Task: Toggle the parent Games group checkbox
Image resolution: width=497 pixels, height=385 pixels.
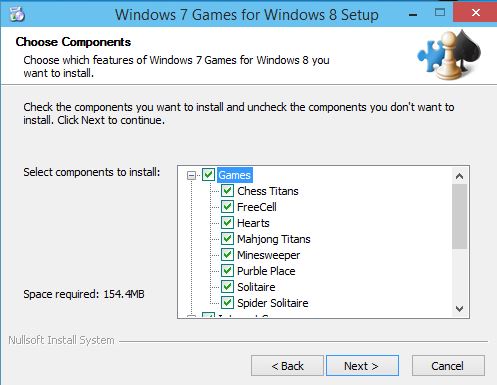Action: tap(208, 175)
